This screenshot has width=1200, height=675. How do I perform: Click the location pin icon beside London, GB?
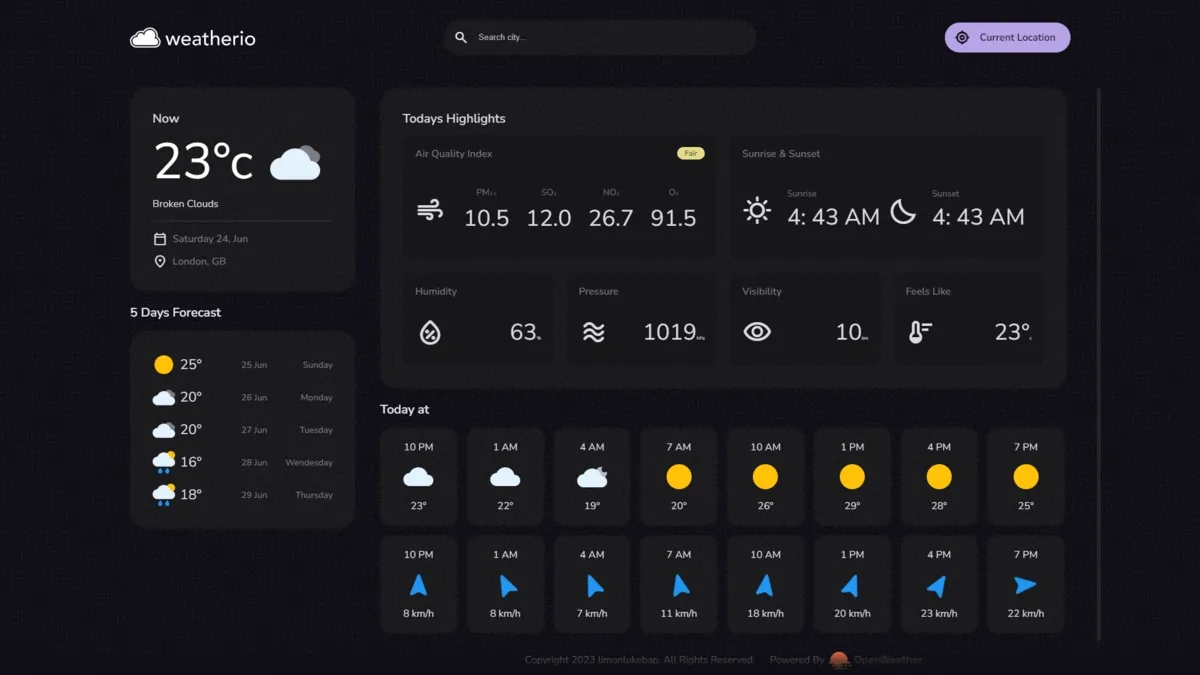coord(159,261)
